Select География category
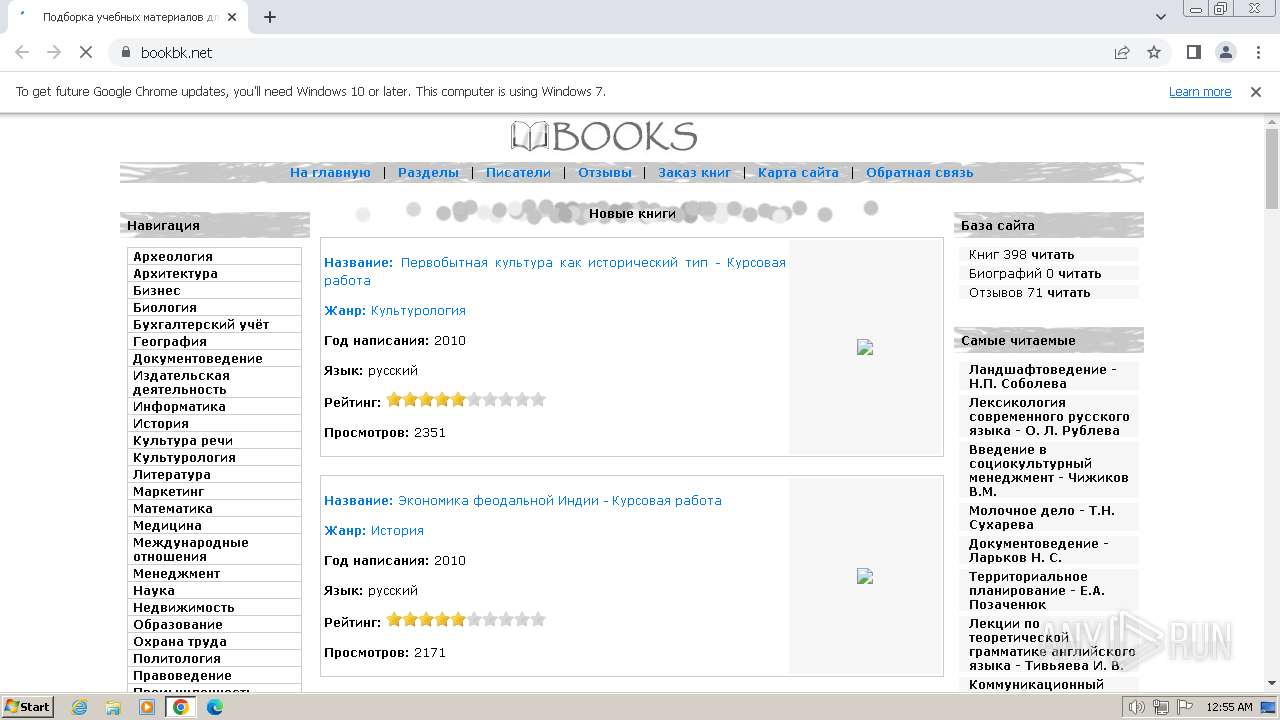The width and height of the screenshot is (1280, 720). pyautogui.click(x=170, y=341)
